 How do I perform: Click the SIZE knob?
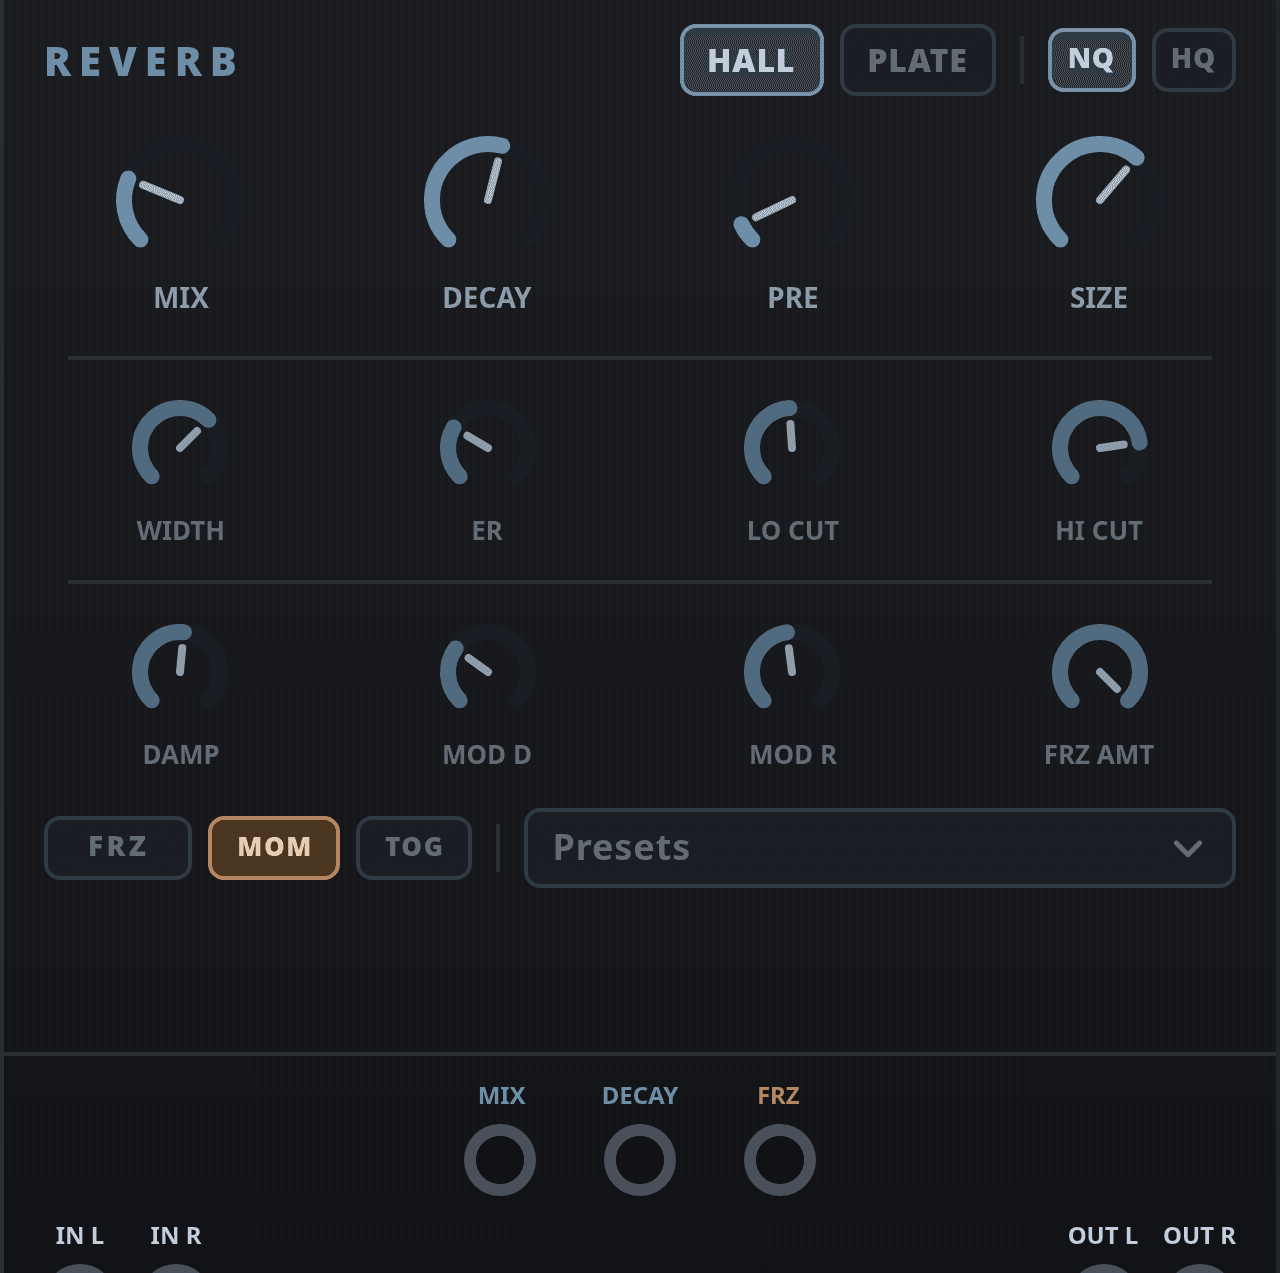[1098, 198]
